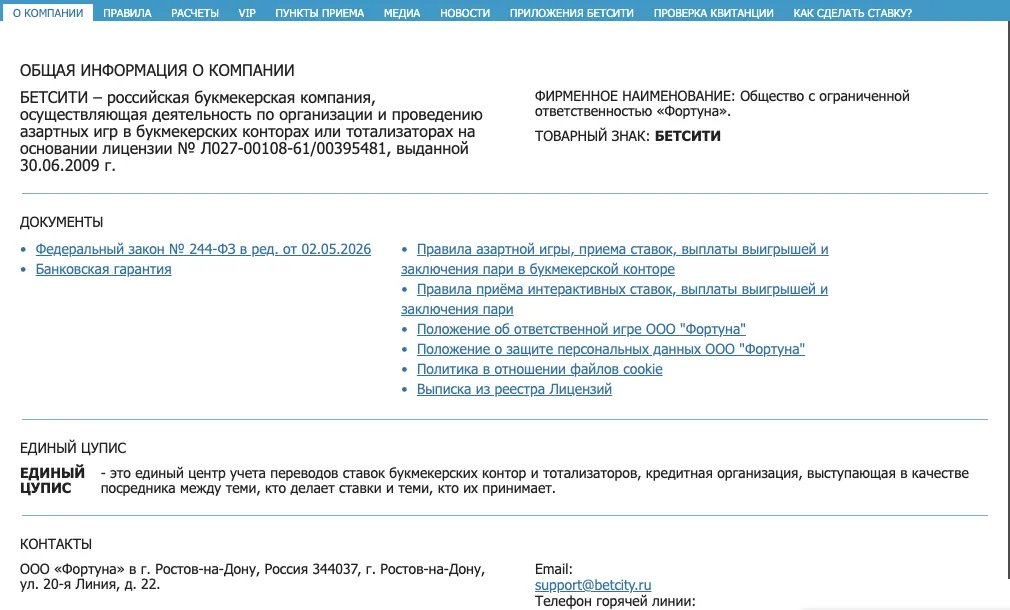Viewport: 1010px width, 610px height.
Task: Go to ПРИЛОЖЕНИЯ БЕТСИТИ
Action: point(571,12)
